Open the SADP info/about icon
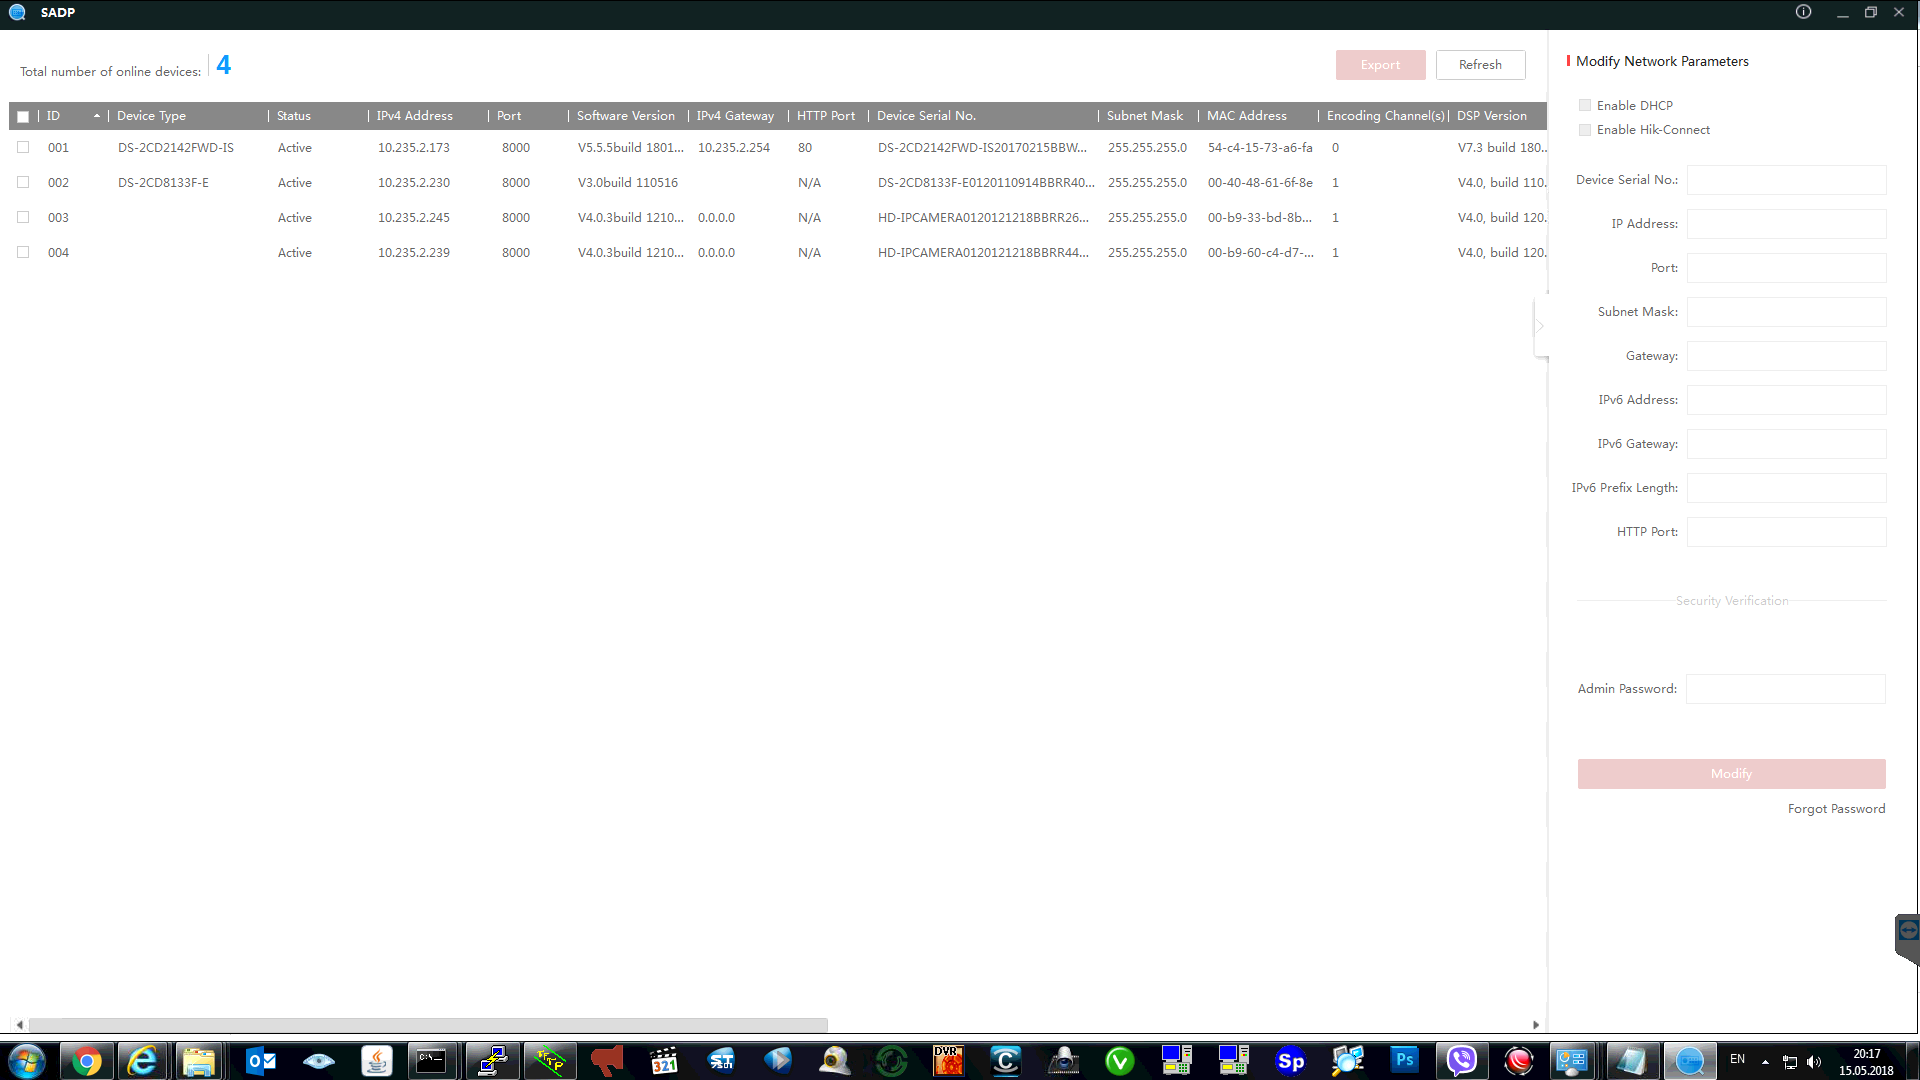Screen dimensions: 1920x1080 click(x=1803, y=12)
